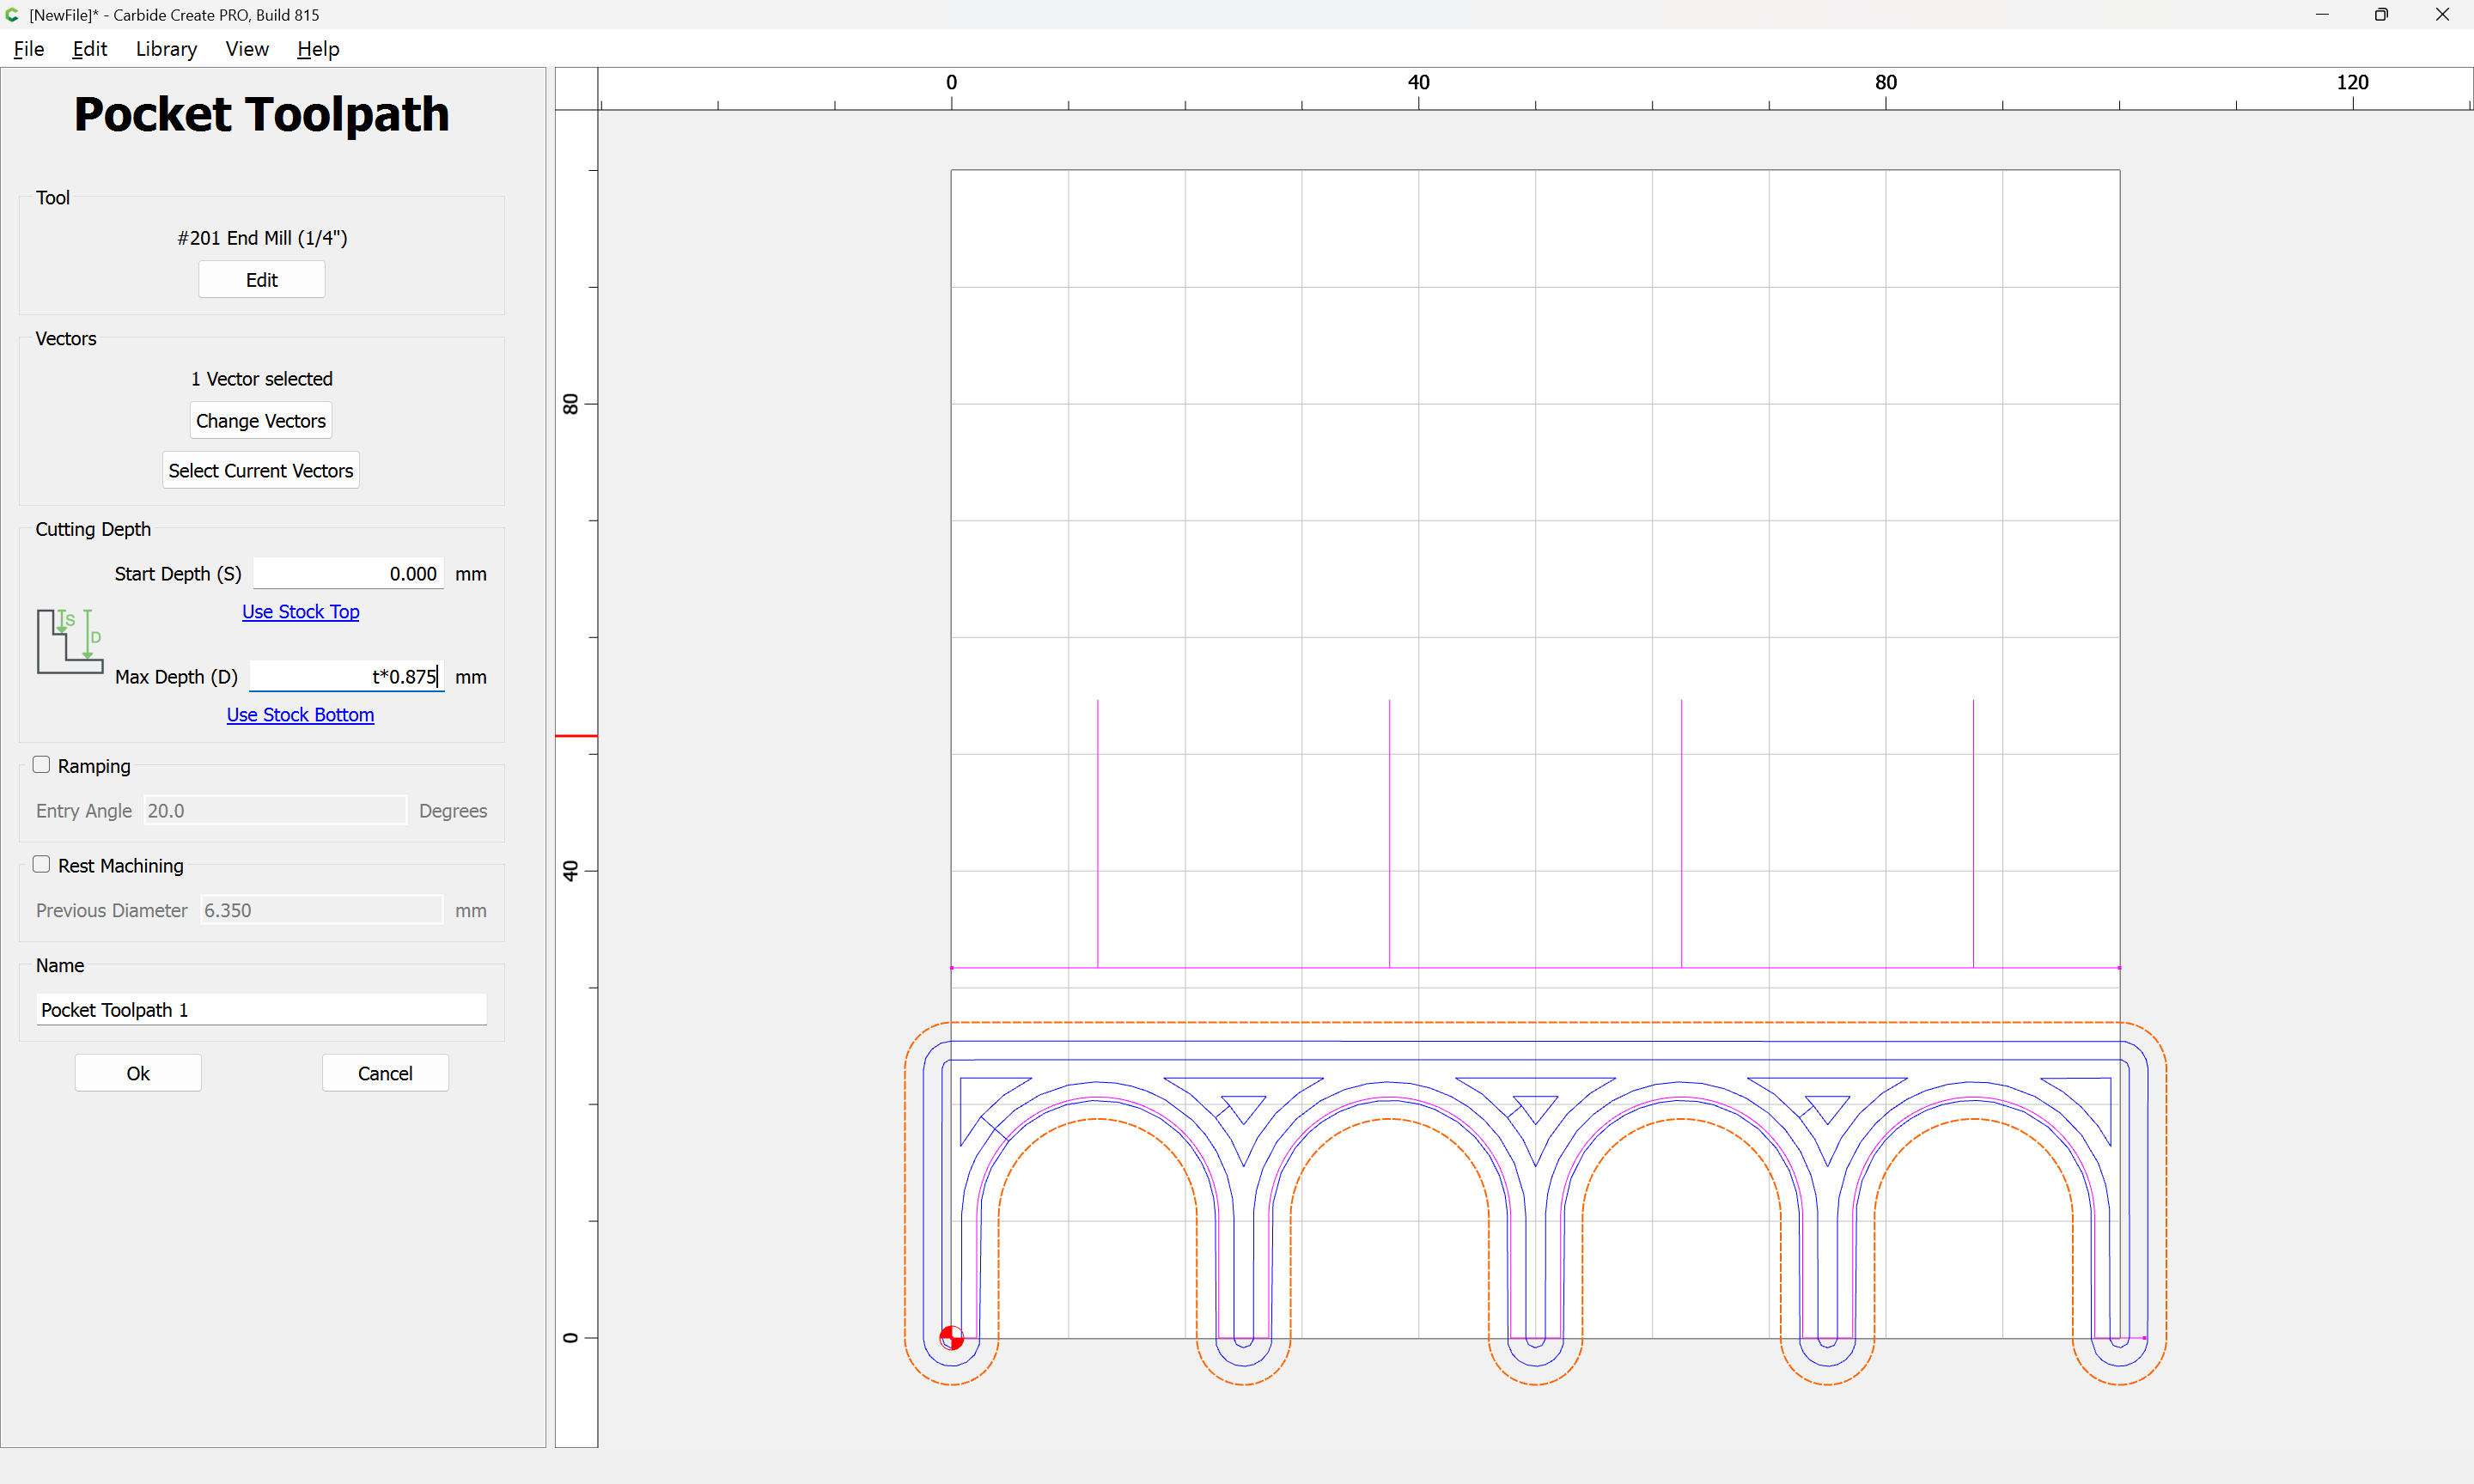Click the red marker on vertical ruler
Image resolution: width=2474 pixels, height=1484 pixels.
pos(576,736)
